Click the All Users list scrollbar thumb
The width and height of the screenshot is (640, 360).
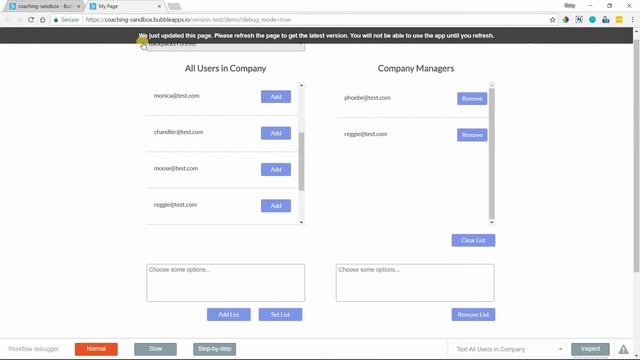click(301, 162)
